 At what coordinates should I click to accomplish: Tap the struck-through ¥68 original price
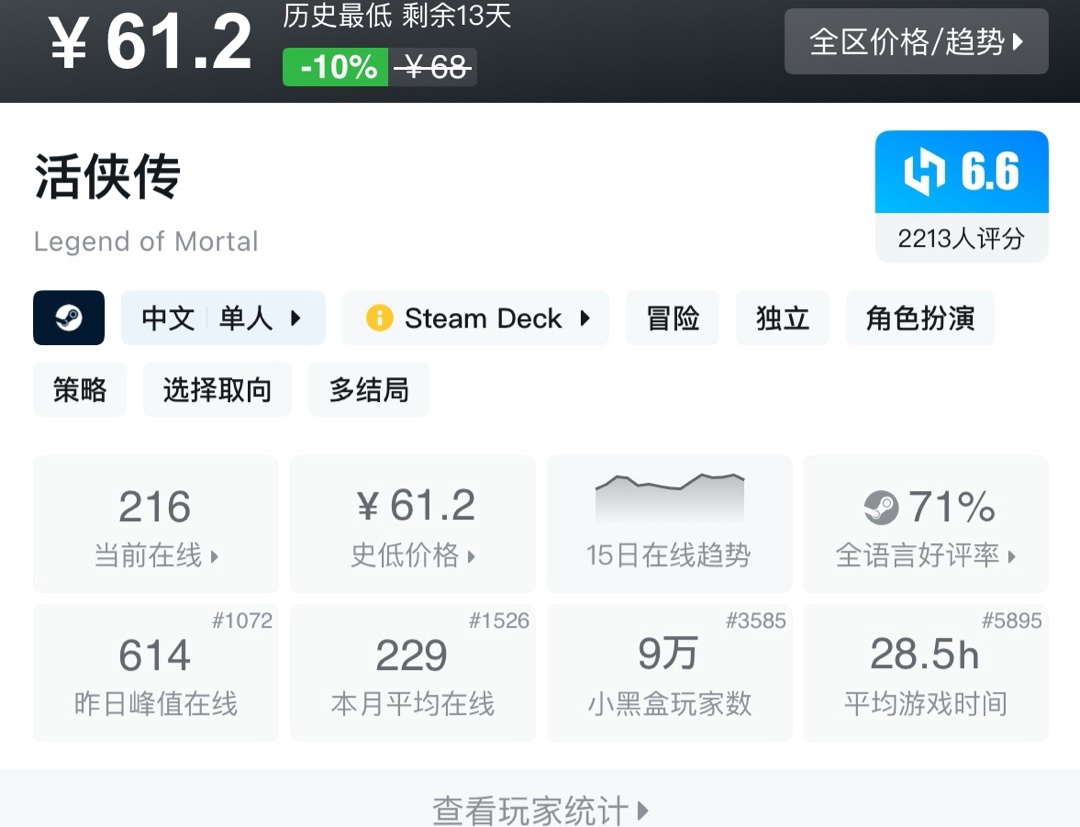tap(433, 67)
